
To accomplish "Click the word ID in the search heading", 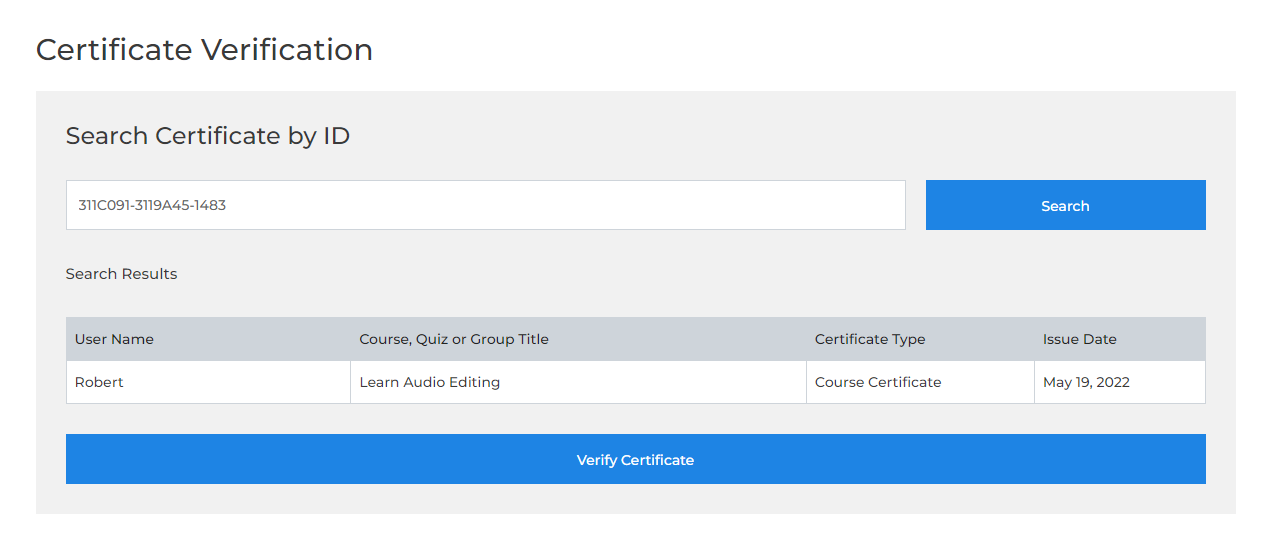I will pyautogui.click(x=336, y=136).
